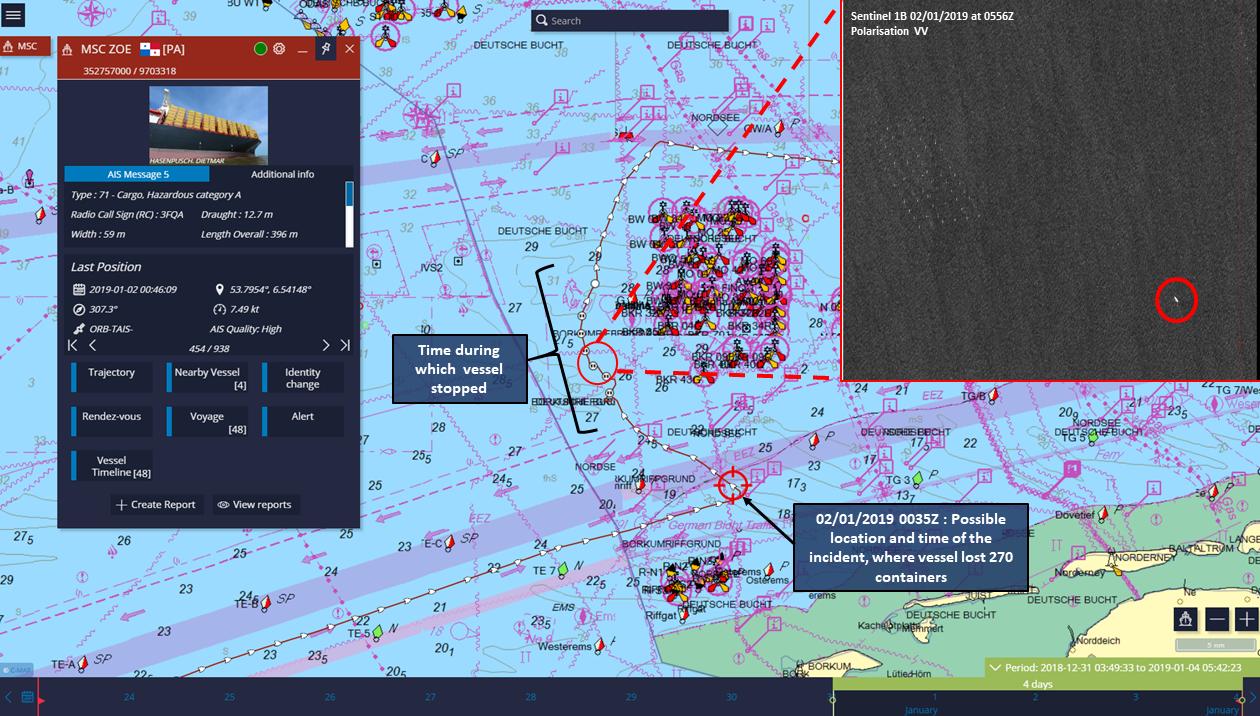Click the TE-5 green buoy on the chart
Image resolution: width=1260 pixels, height=716 pixels.
(x=377, y=631)
